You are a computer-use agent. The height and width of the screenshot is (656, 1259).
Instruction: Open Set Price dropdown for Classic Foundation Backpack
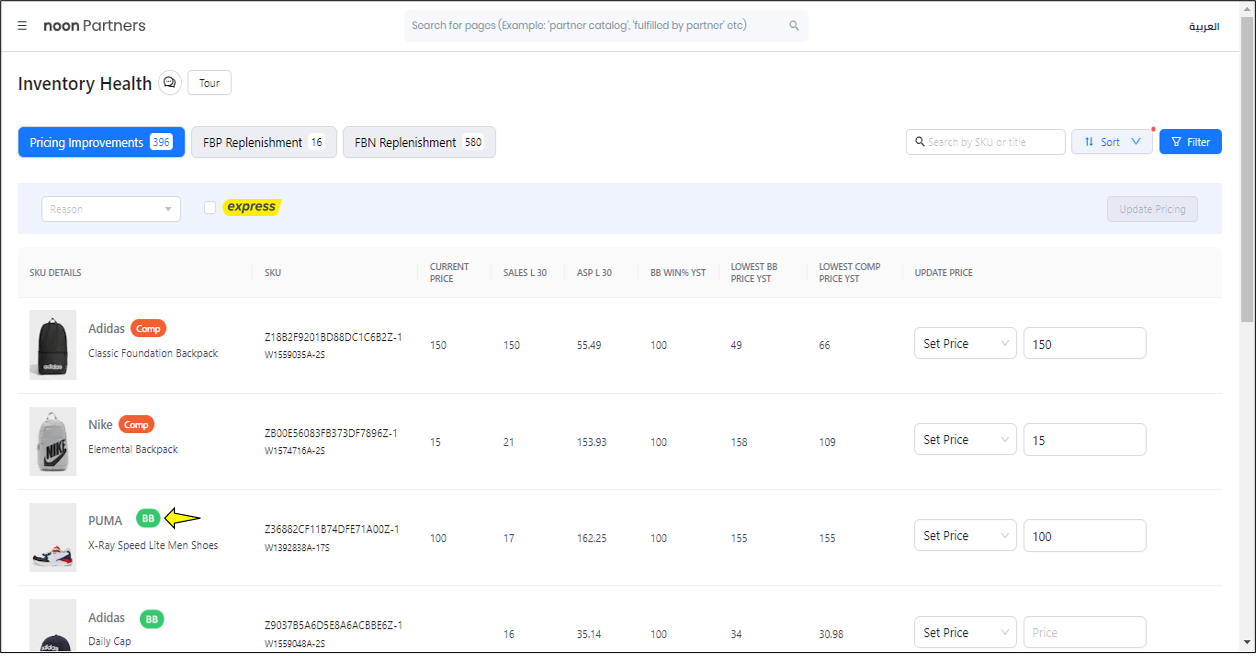point(965,344)
